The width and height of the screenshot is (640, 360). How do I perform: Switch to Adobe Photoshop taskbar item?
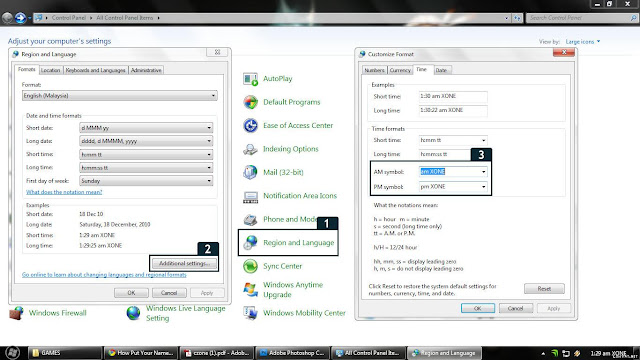click(x=292, y=353)
